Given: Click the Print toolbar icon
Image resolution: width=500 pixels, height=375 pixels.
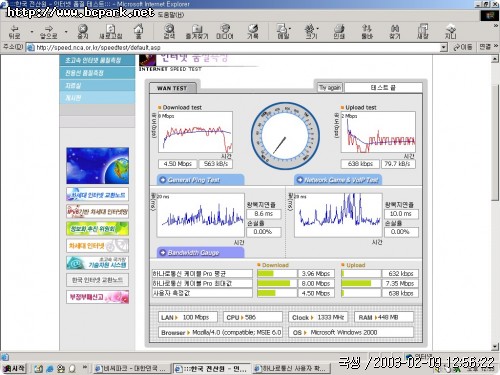Looking at the screenshot, I should (x=339, y=32).
